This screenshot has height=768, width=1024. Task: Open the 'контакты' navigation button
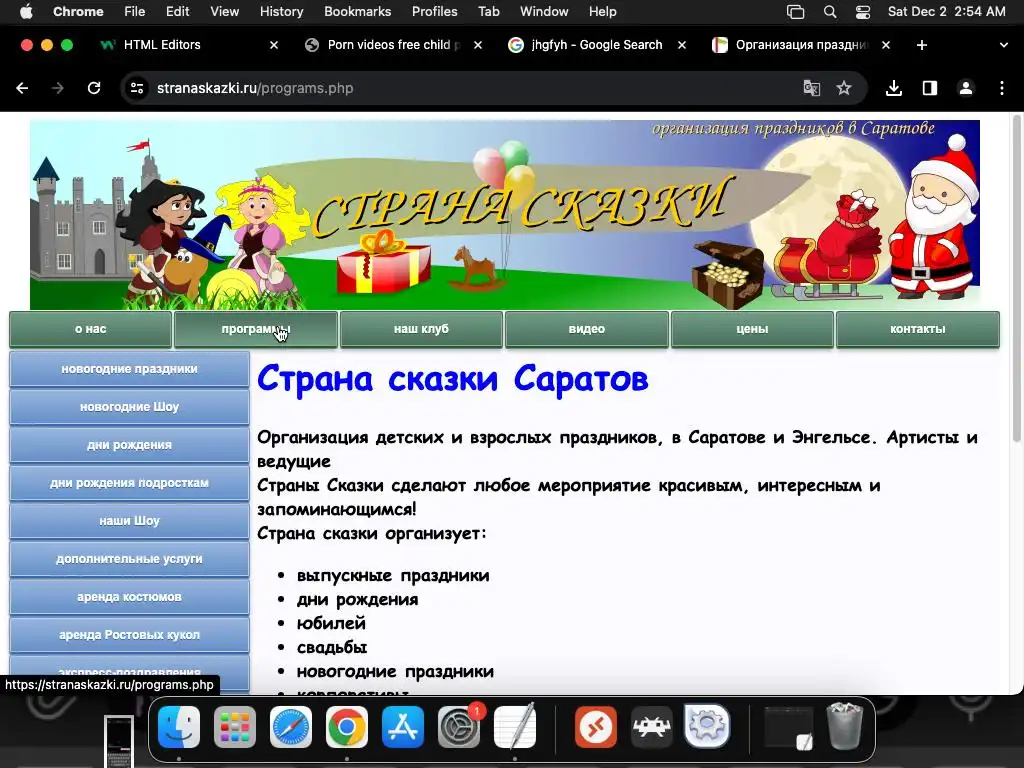coord(918,329)
